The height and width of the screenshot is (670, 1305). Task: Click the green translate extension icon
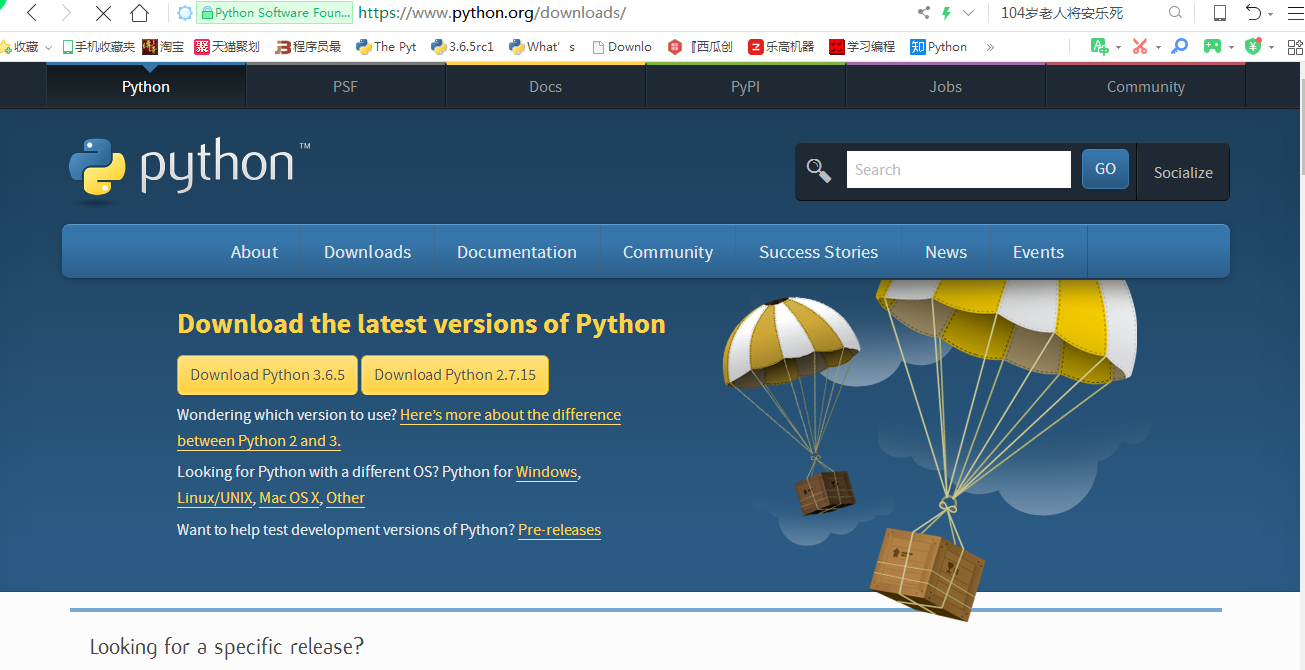pos(1100,46)
